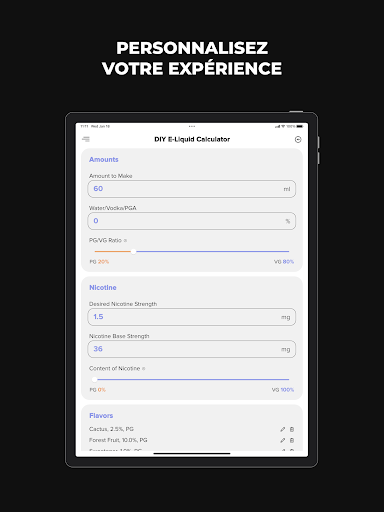This screenshot has height=512, width=384.
Task: Edit the Cactus flavor with its pencil icon
Action: pyautogui.click(x=283, y=429)
